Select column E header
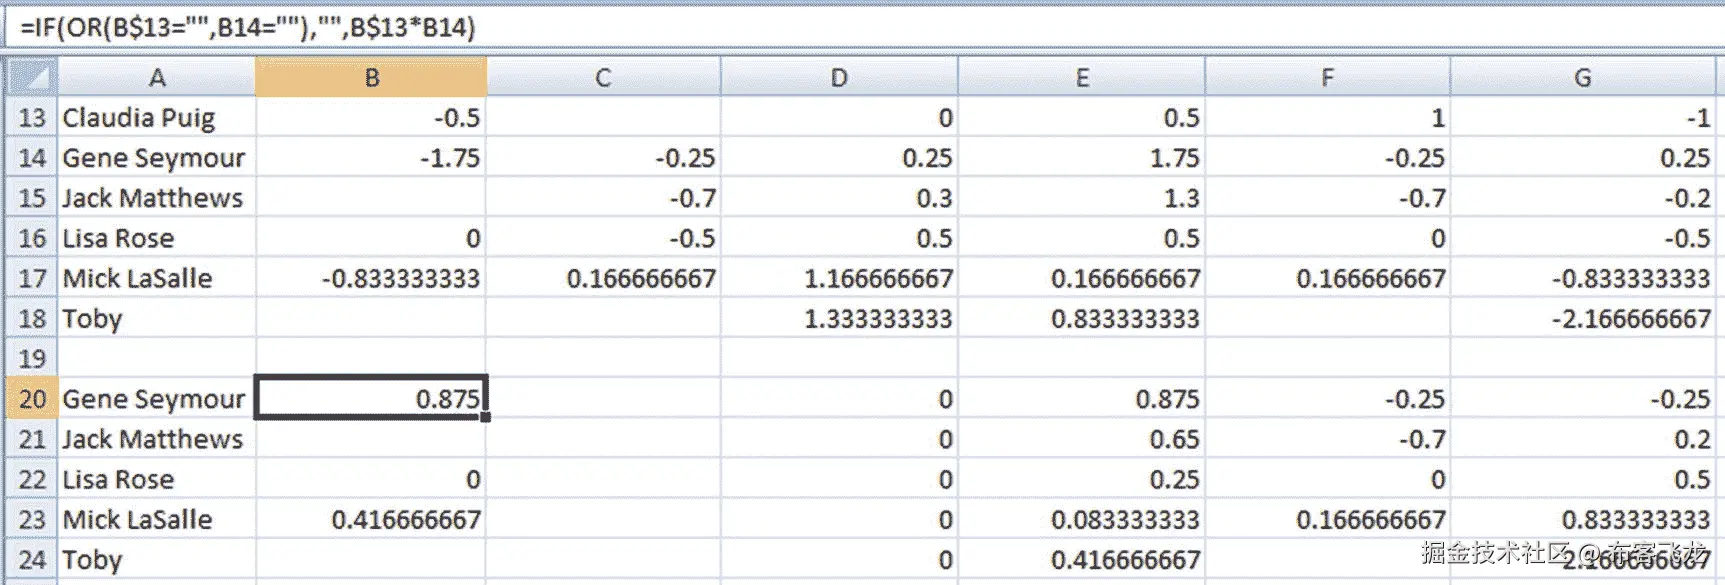1725x585 pixels. [x=1082, y=77]
